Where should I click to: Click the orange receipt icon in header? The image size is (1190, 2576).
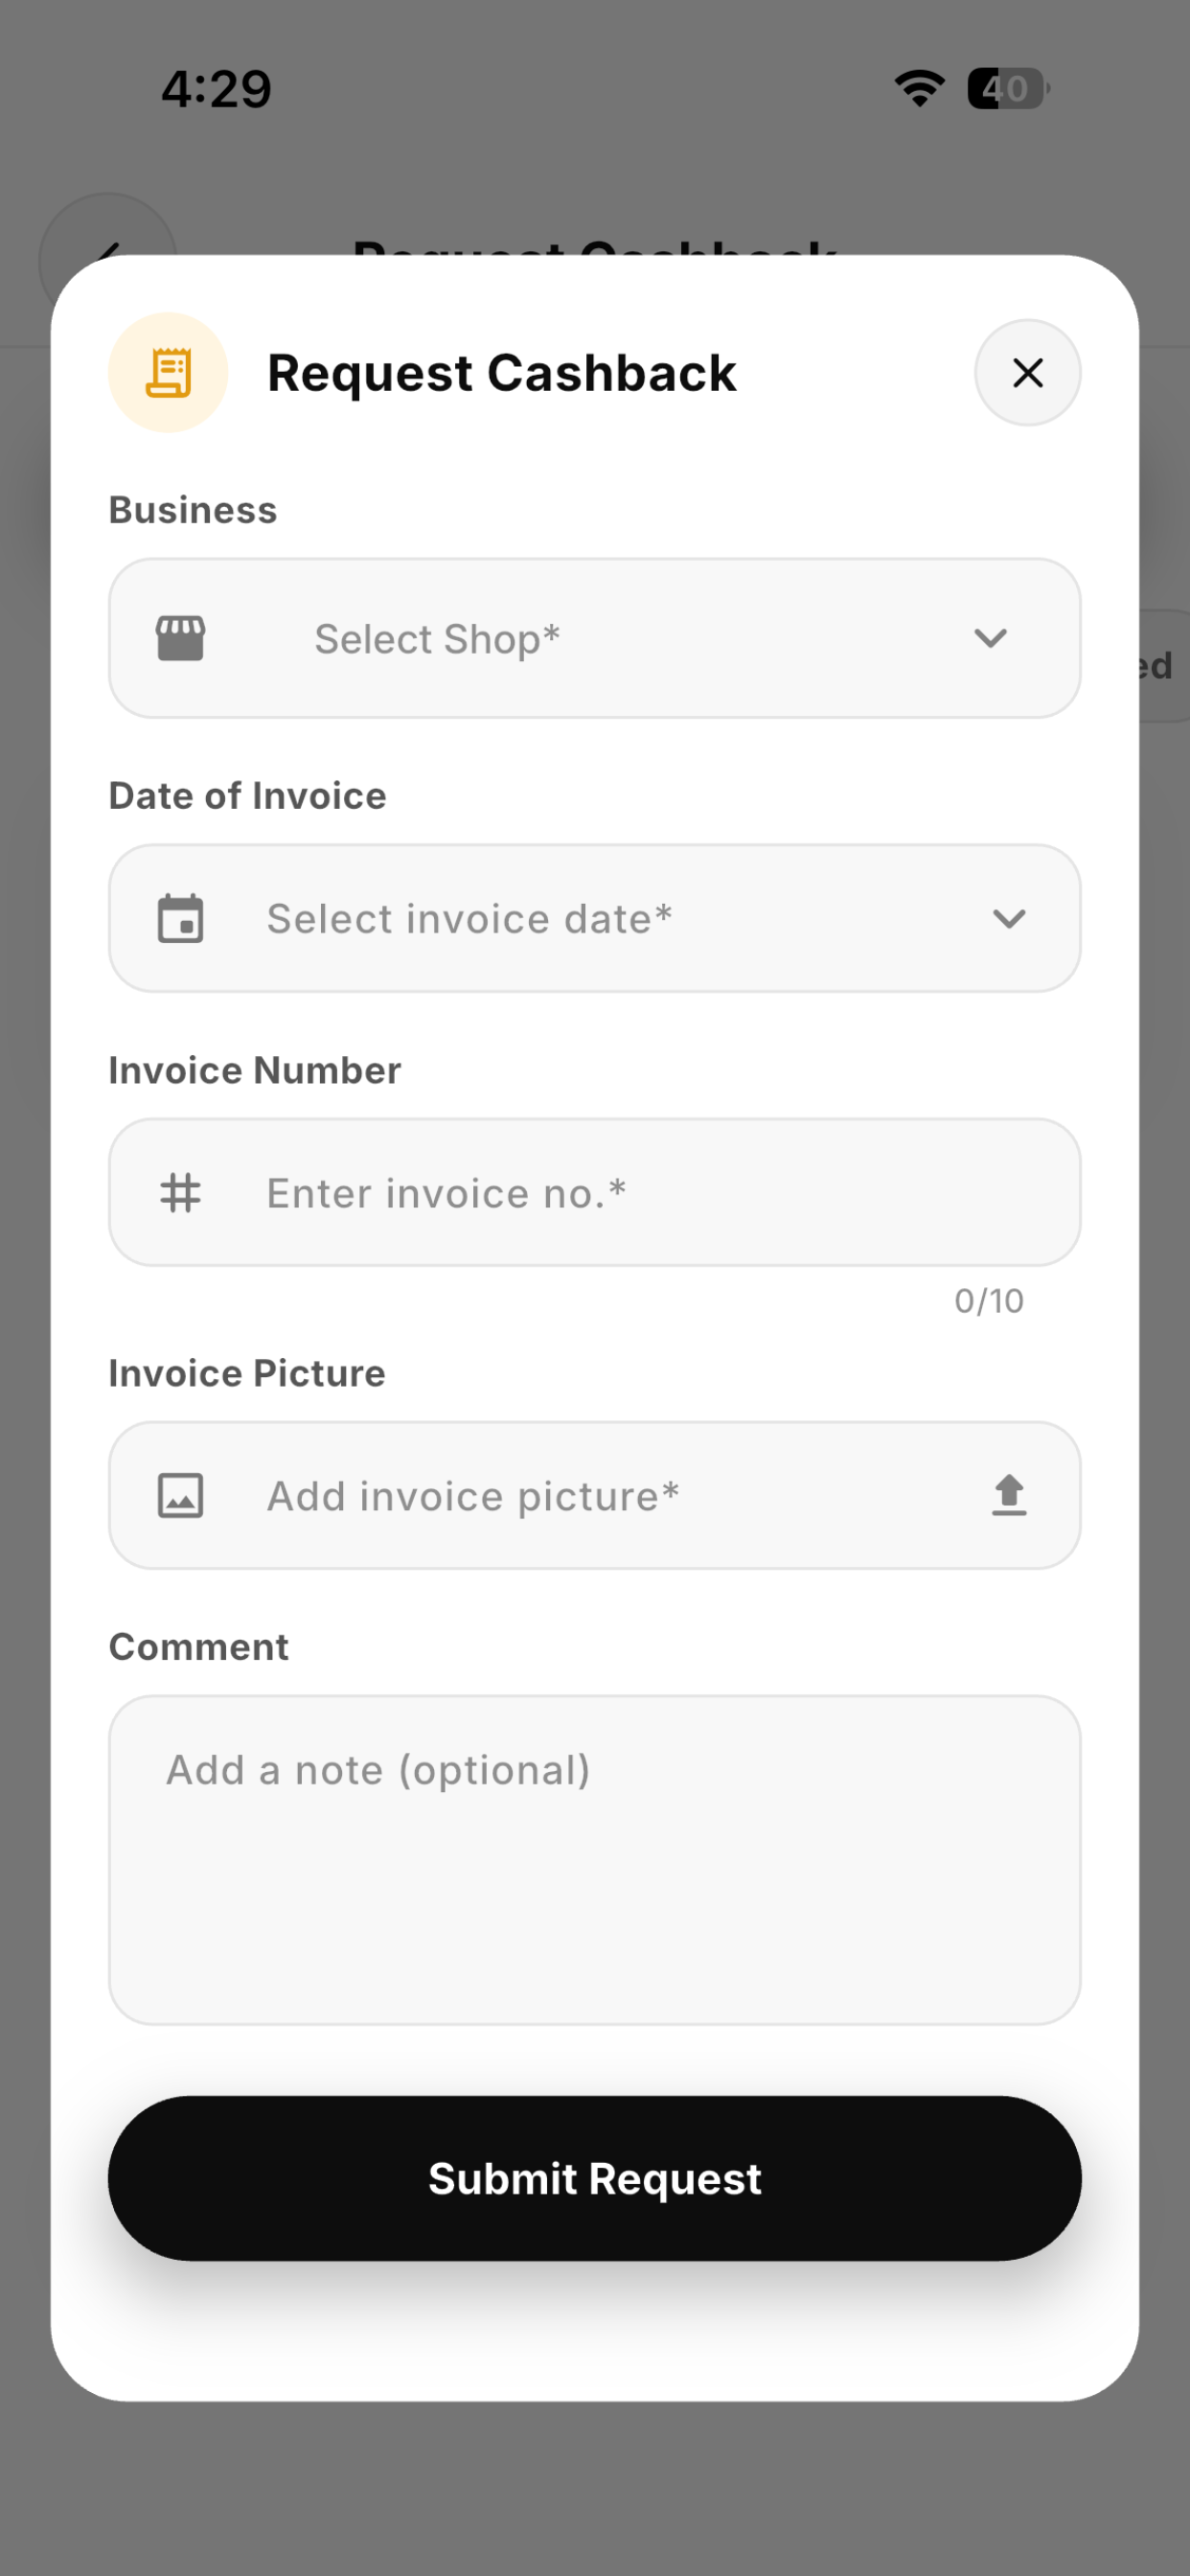tap(168, 373)
